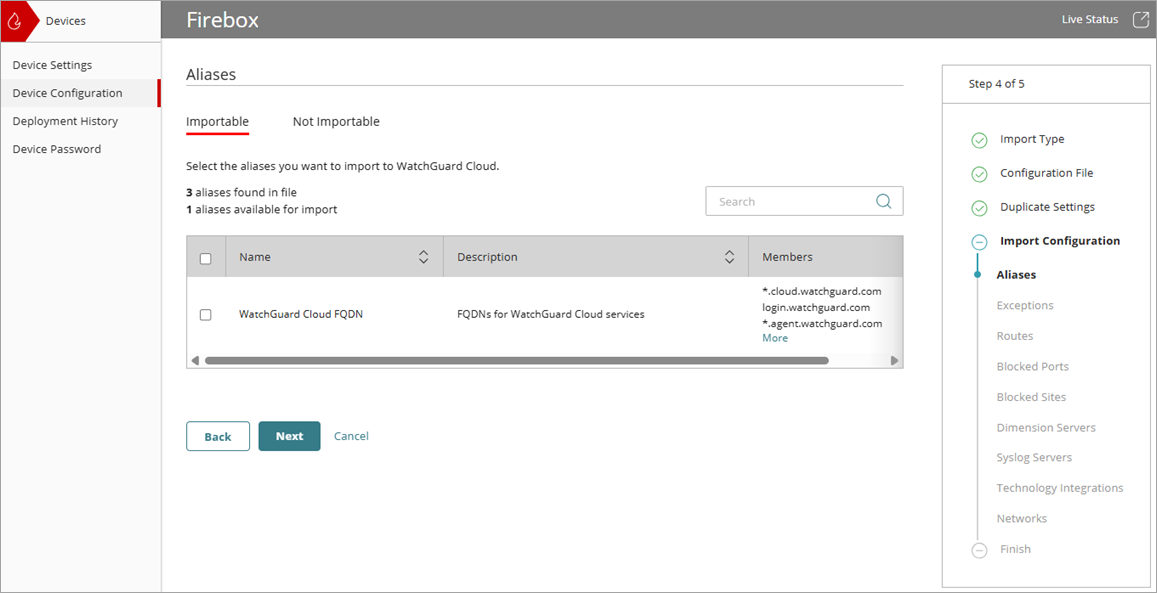Select the Exceptions sub-step in wizard
The width and height of the screenshot is (1157, 593).
point(1025,305)
